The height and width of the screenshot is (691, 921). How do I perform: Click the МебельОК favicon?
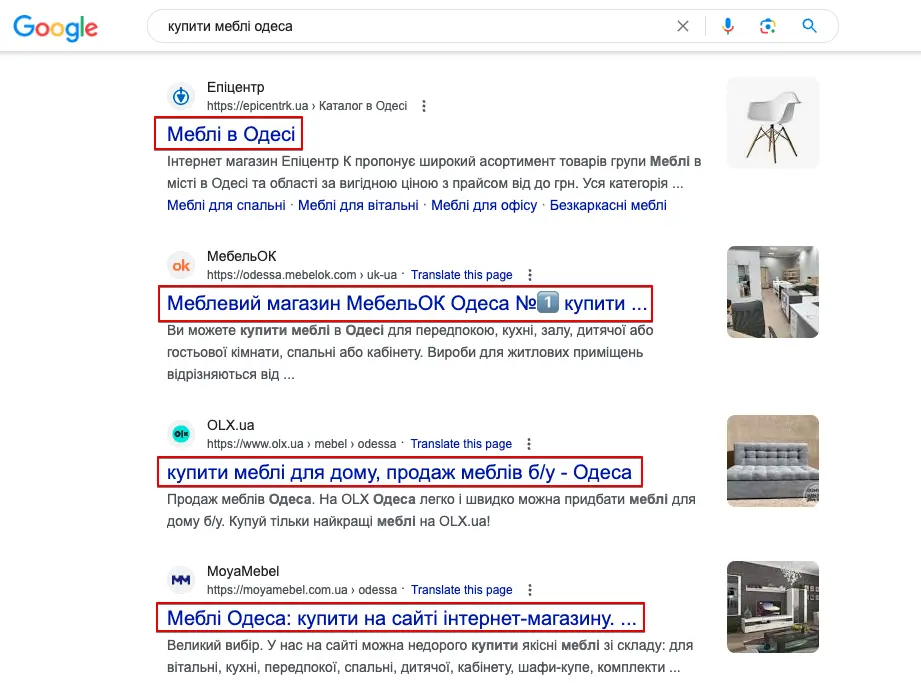click(x=181, y=265)
